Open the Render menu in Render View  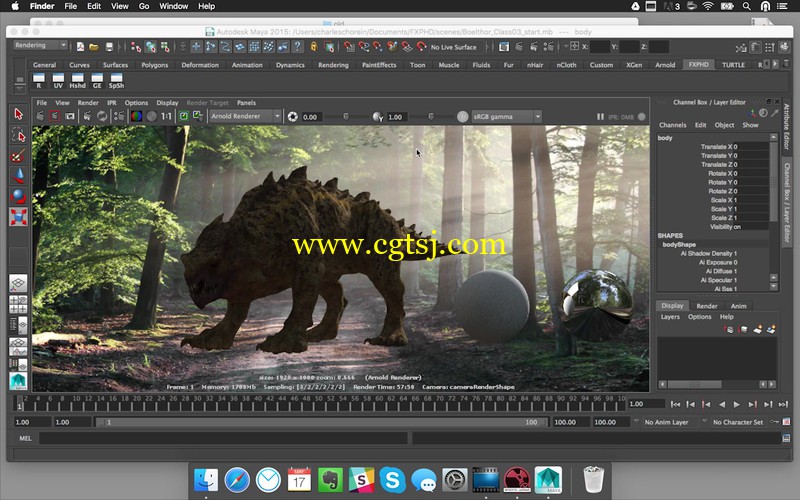pyautogui.click(x=88, y=103)
